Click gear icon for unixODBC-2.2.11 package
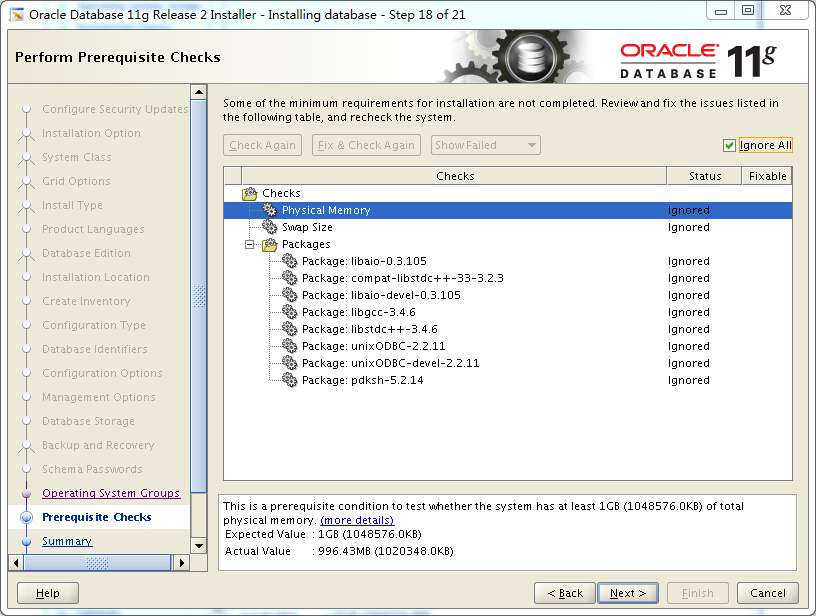Screen dimensions: 816x616 click(x=289, y=346)
